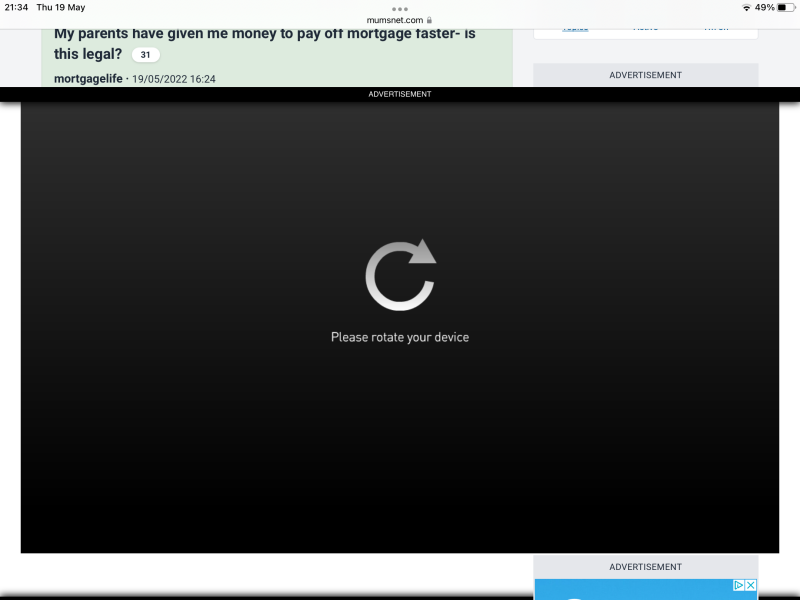Tap the ADVERTISEMENT label above the sidebar ad
This screenshot has height=600, width=800.
point(645,74)
